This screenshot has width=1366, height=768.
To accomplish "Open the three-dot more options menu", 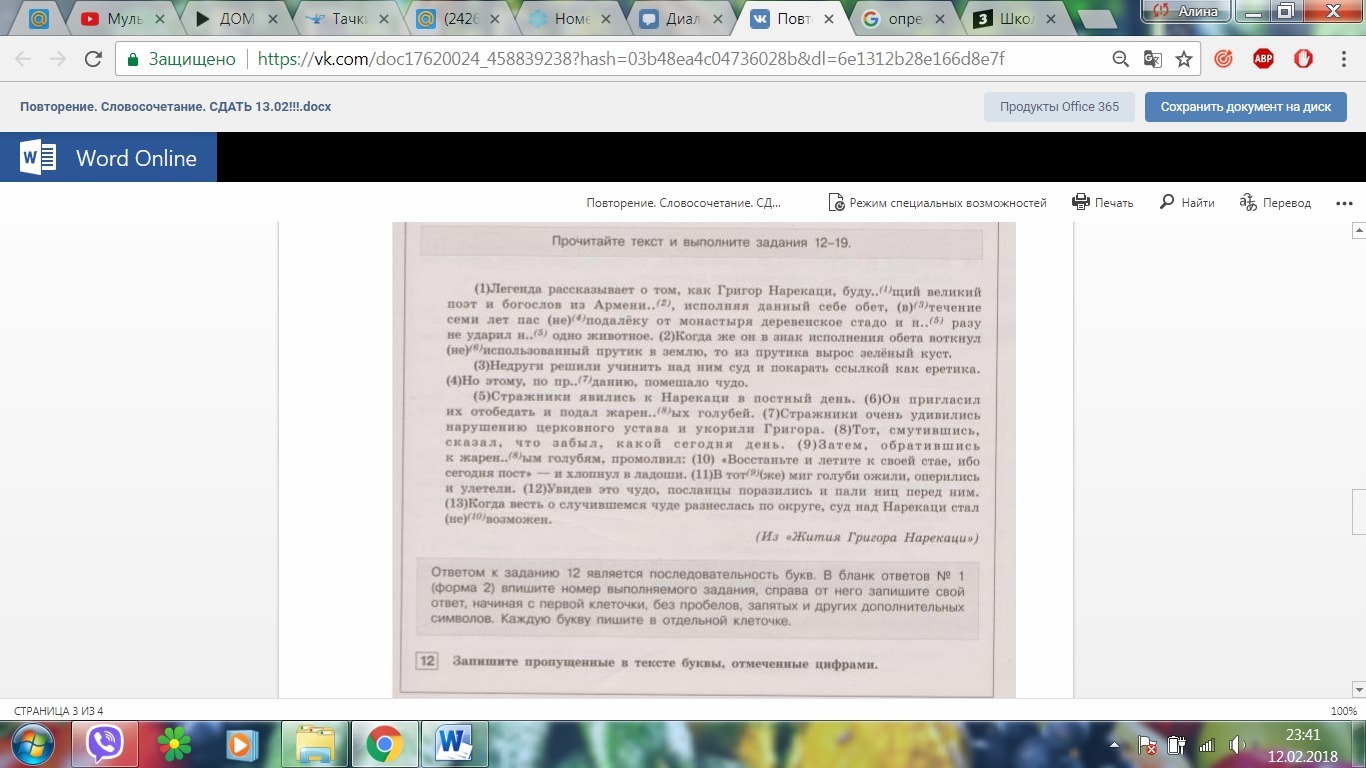I will click(x=1343, y=203).
